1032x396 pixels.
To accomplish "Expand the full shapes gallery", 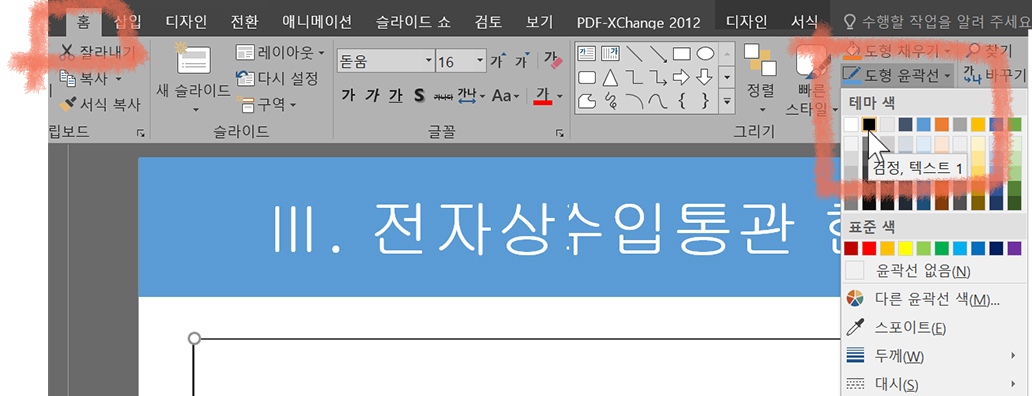I will point(727,102).
